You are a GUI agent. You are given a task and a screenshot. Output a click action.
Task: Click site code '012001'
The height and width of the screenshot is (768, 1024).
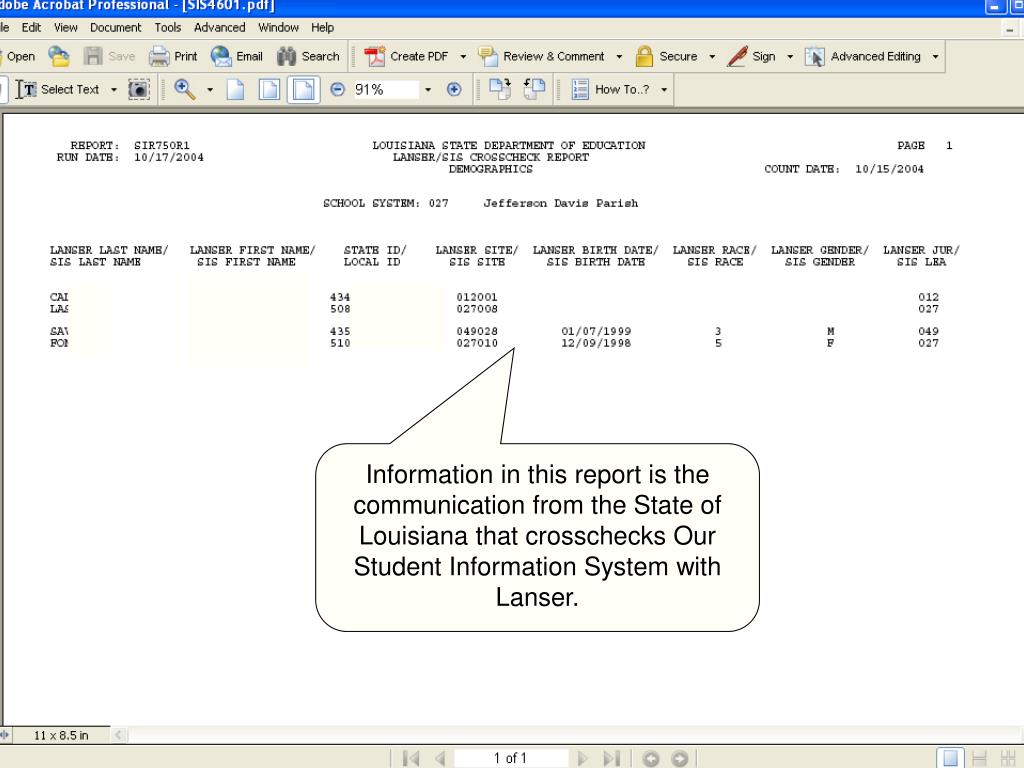click(x=477, y=297)
